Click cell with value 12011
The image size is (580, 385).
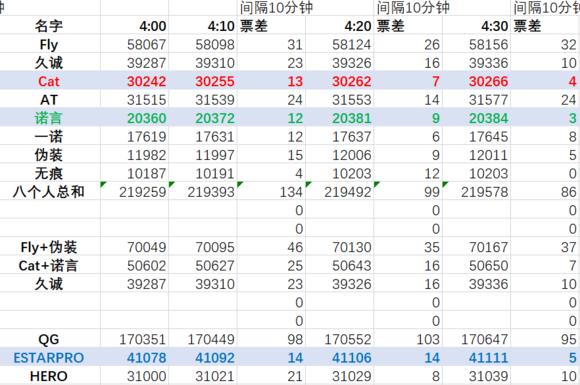point(476,155)
